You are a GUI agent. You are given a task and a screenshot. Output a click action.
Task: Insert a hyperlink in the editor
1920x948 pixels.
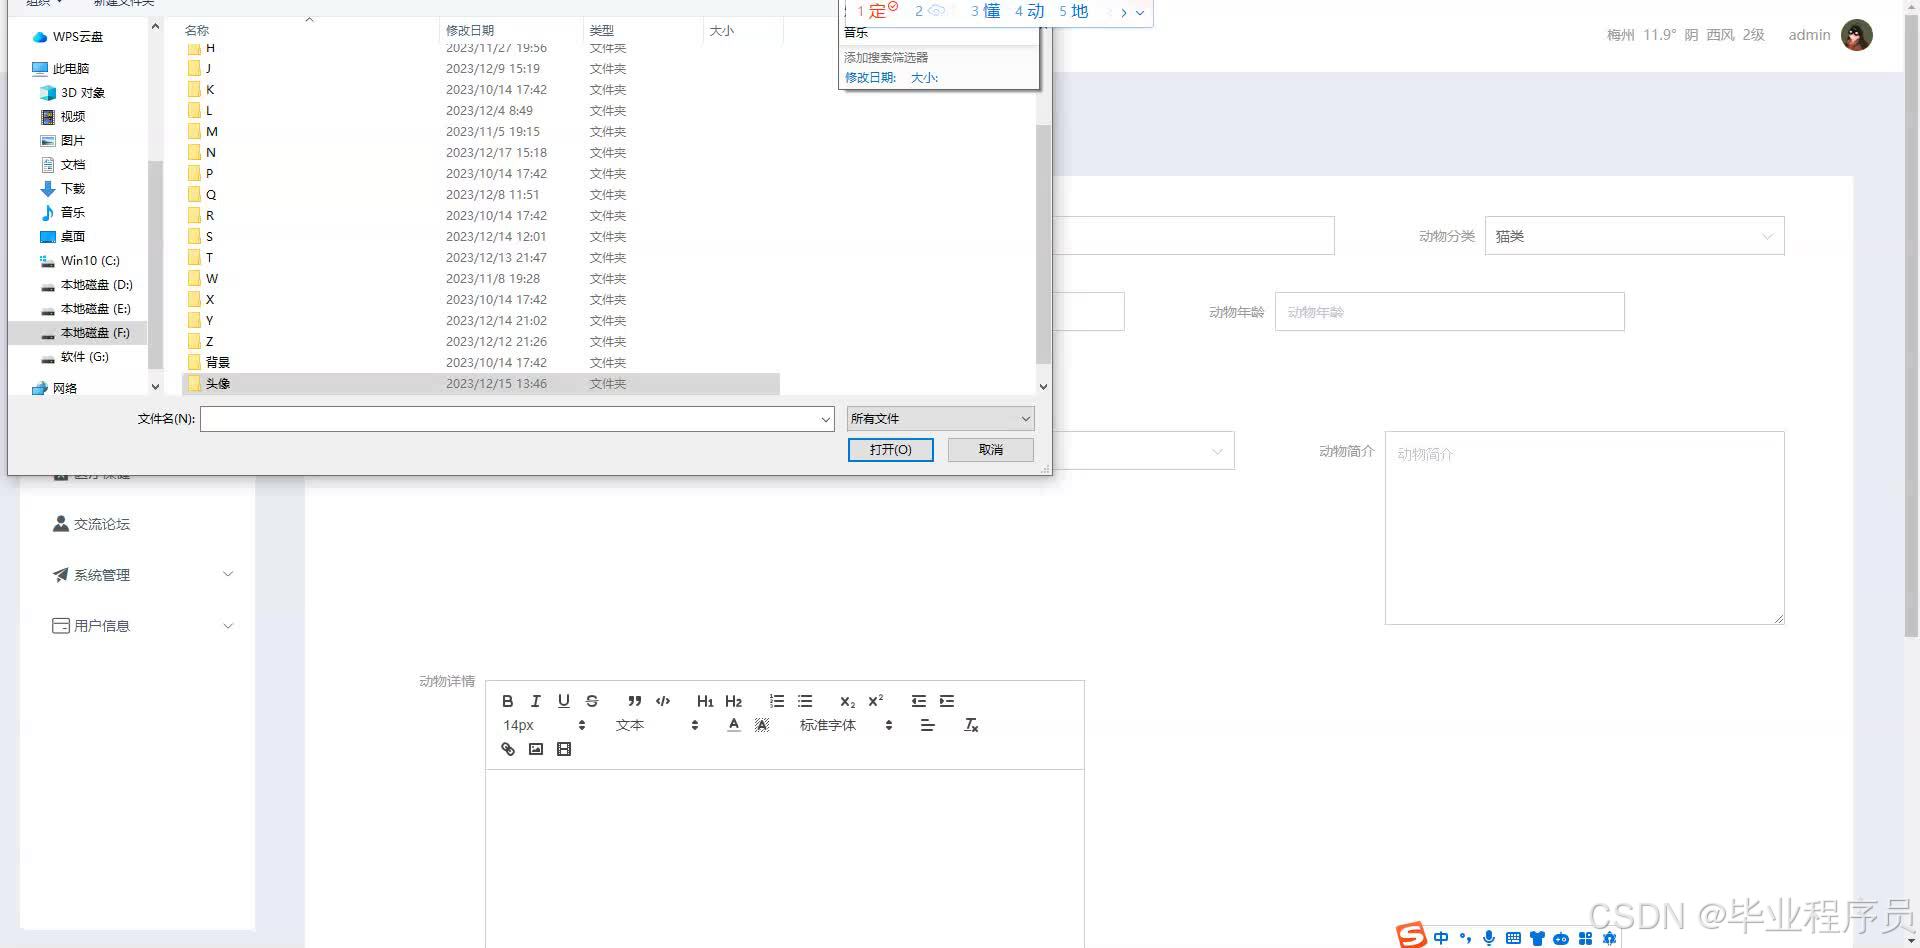tap(507, 749)
